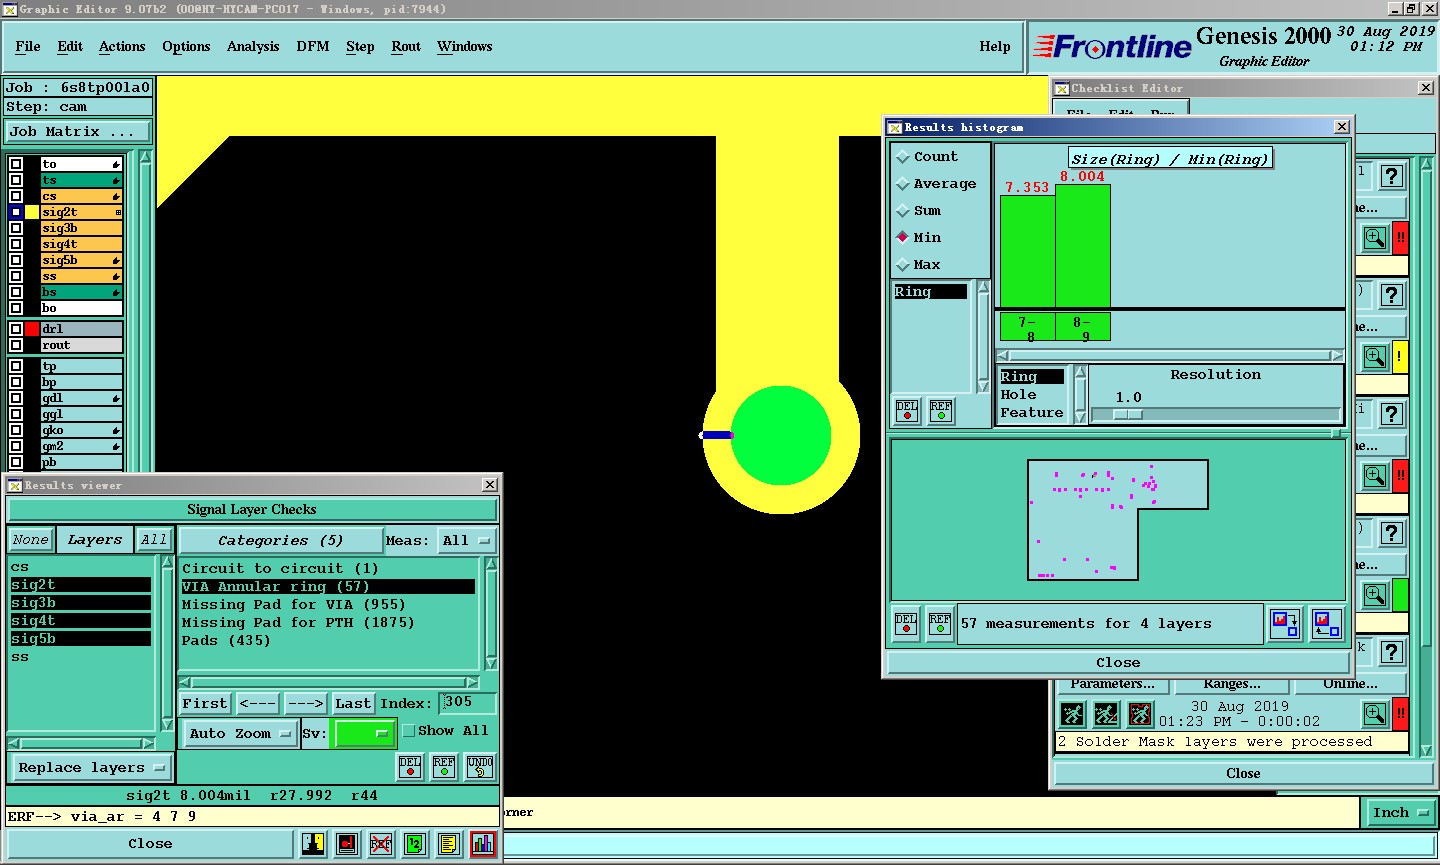Click the Resolution slider handle
Image resolution: width=1440 pixels, height=865 pixels.
[x=1128, y=415]
